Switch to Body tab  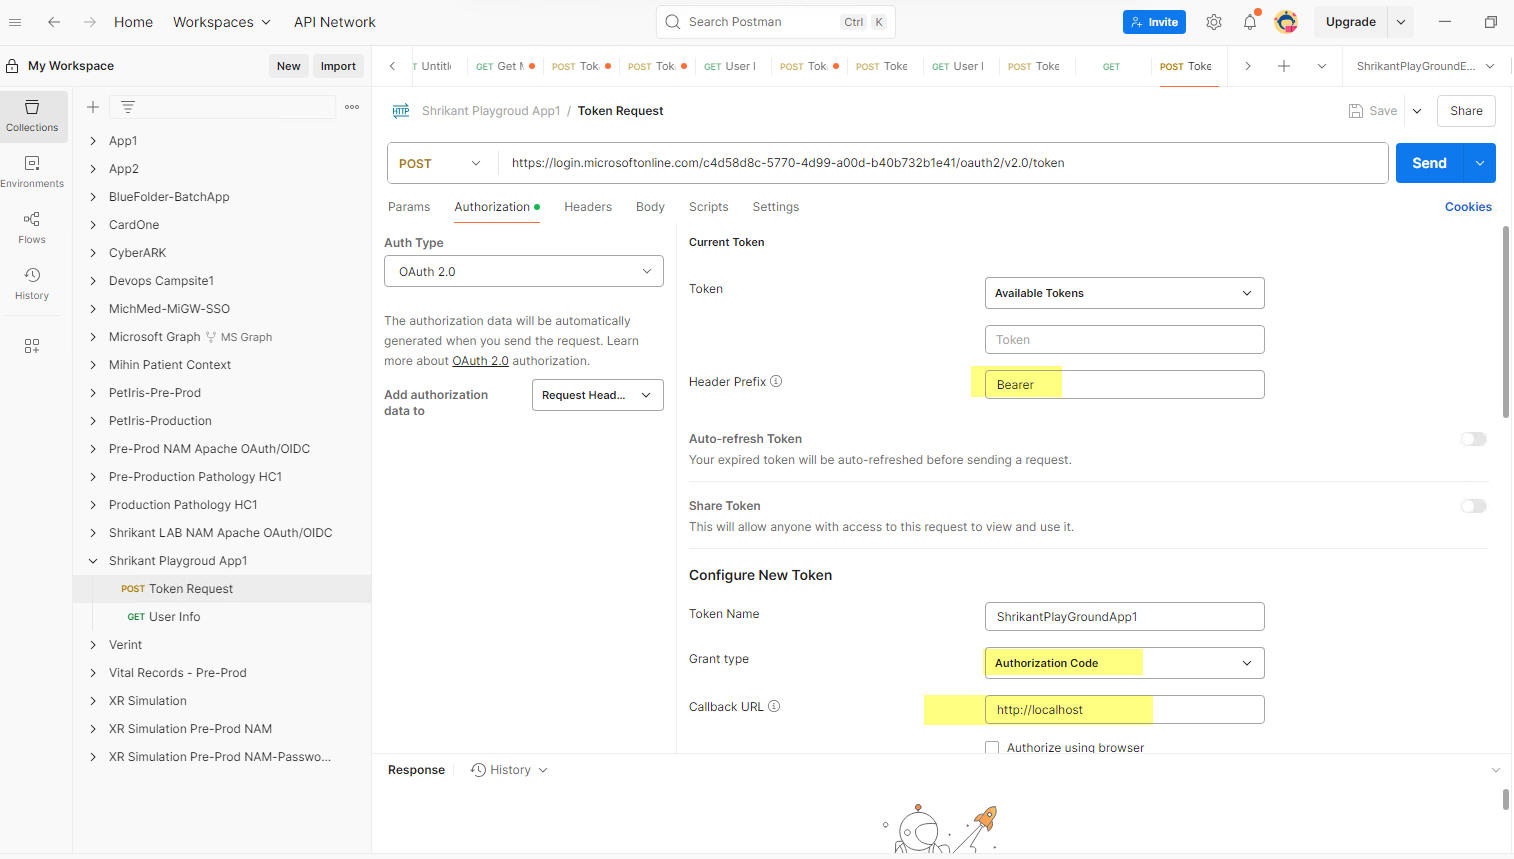click(x=650, y=207)
